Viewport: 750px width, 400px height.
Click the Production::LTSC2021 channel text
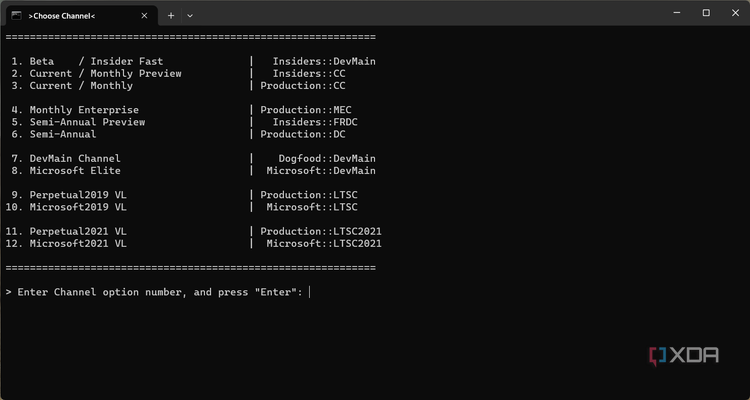[x=321, y=232]
